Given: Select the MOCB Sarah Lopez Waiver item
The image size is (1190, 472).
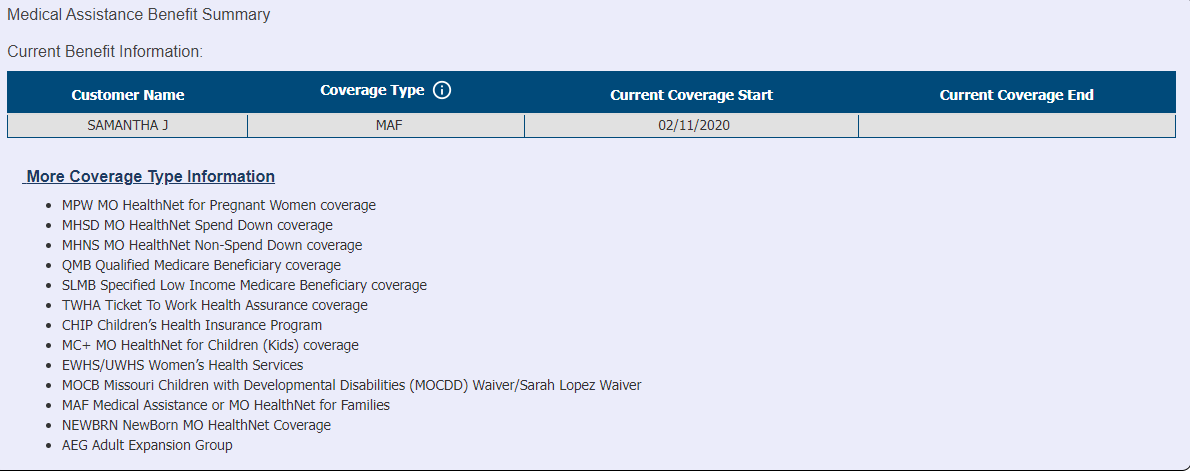Looking at the screenshot, I should (x=351, y=385).
